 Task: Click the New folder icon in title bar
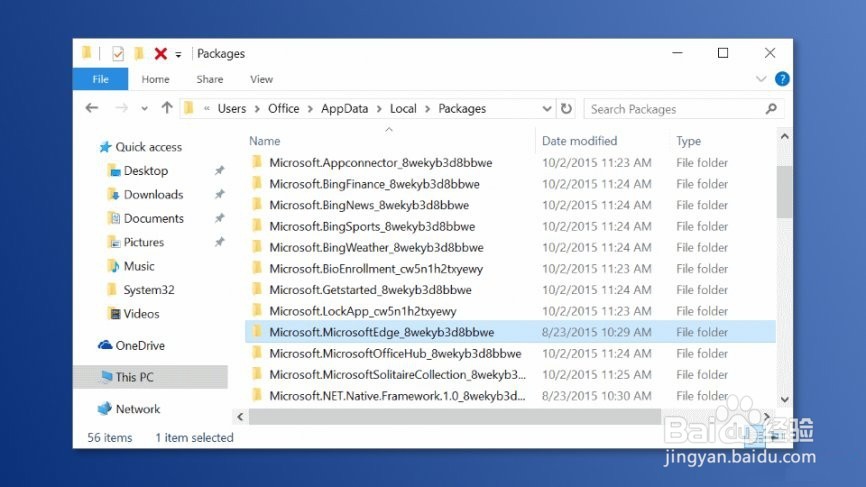tap(139, 53)
